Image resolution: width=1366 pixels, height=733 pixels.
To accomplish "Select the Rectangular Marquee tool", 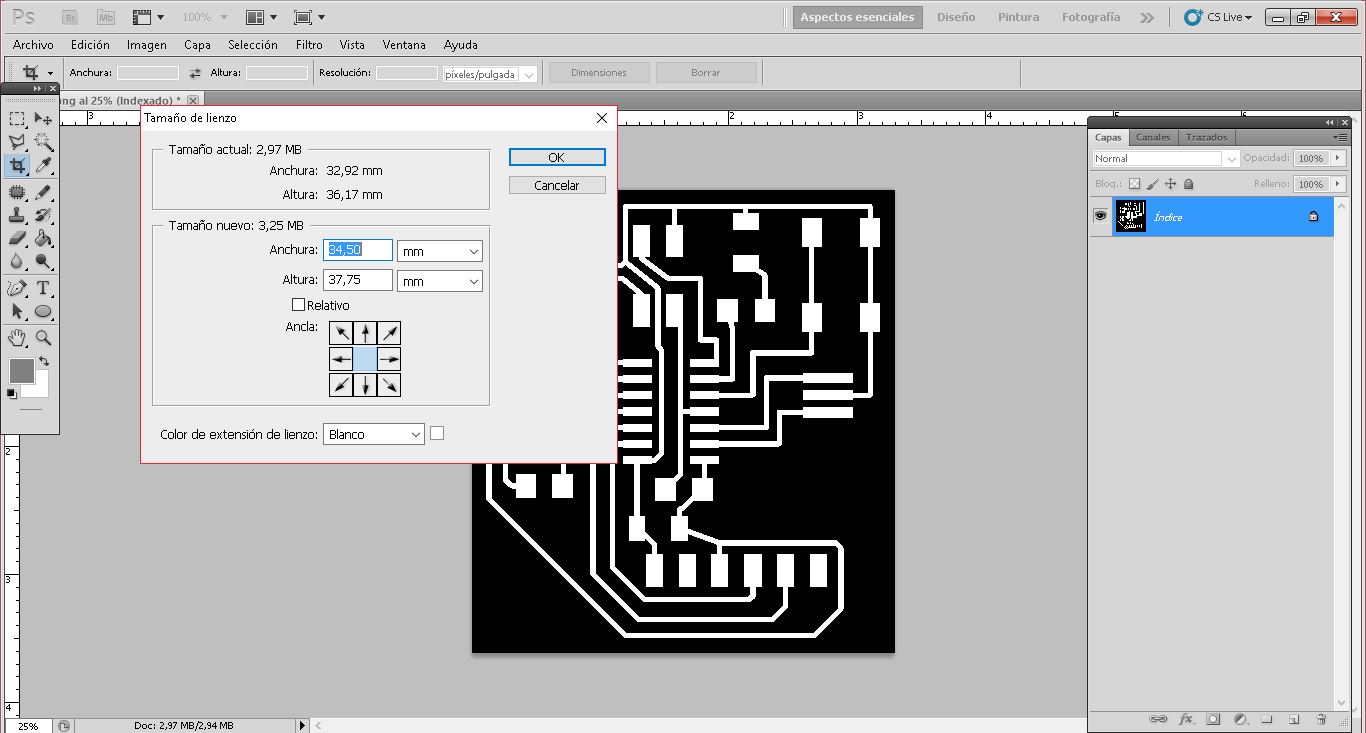I will click(17, 119).
